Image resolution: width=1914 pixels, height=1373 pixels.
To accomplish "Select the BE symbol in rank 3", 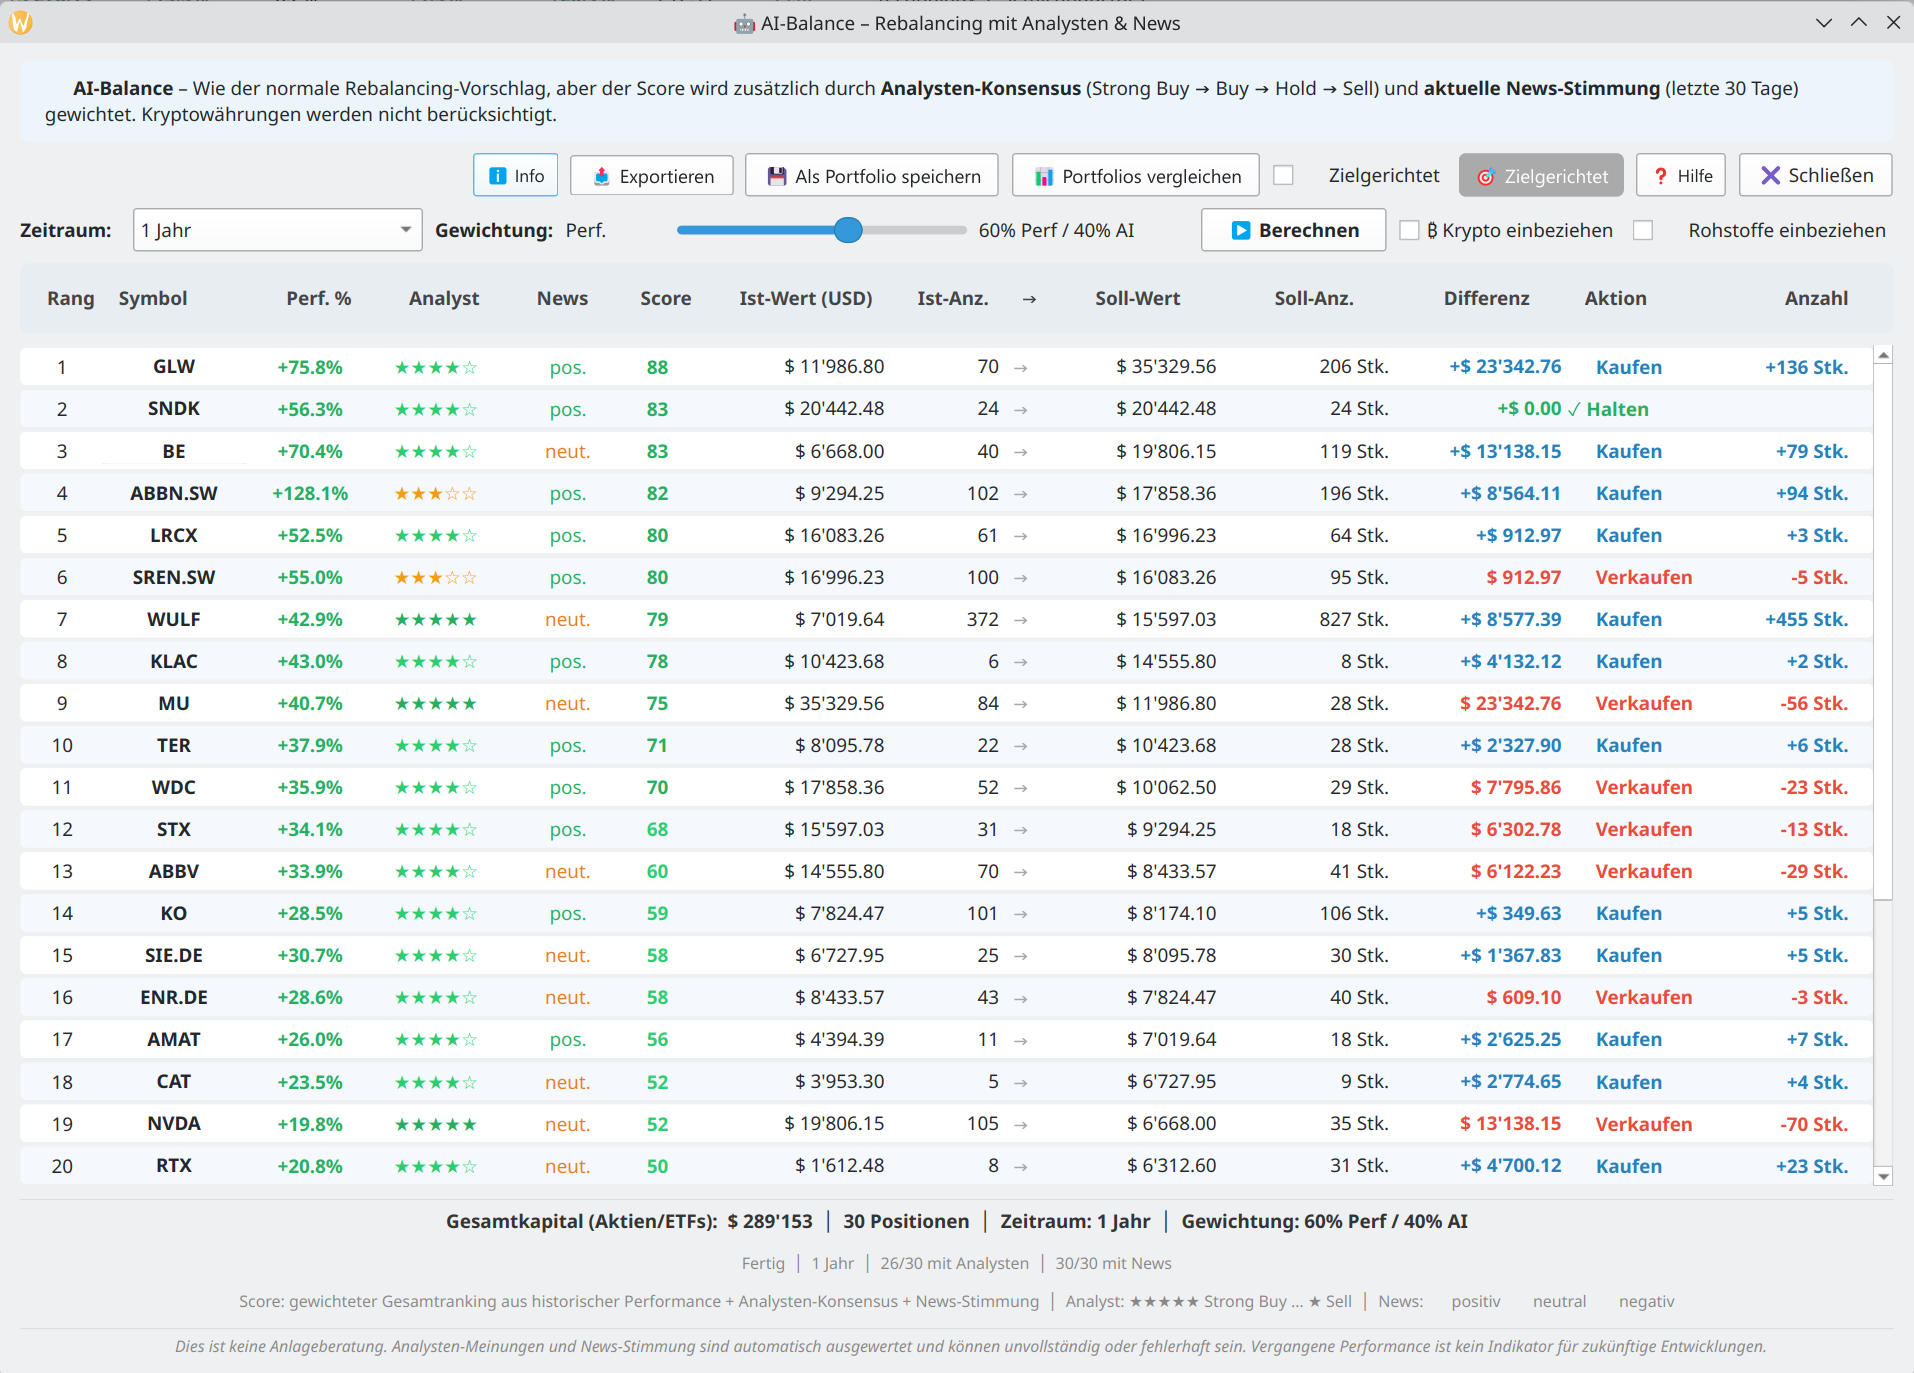I will [174, 451].
